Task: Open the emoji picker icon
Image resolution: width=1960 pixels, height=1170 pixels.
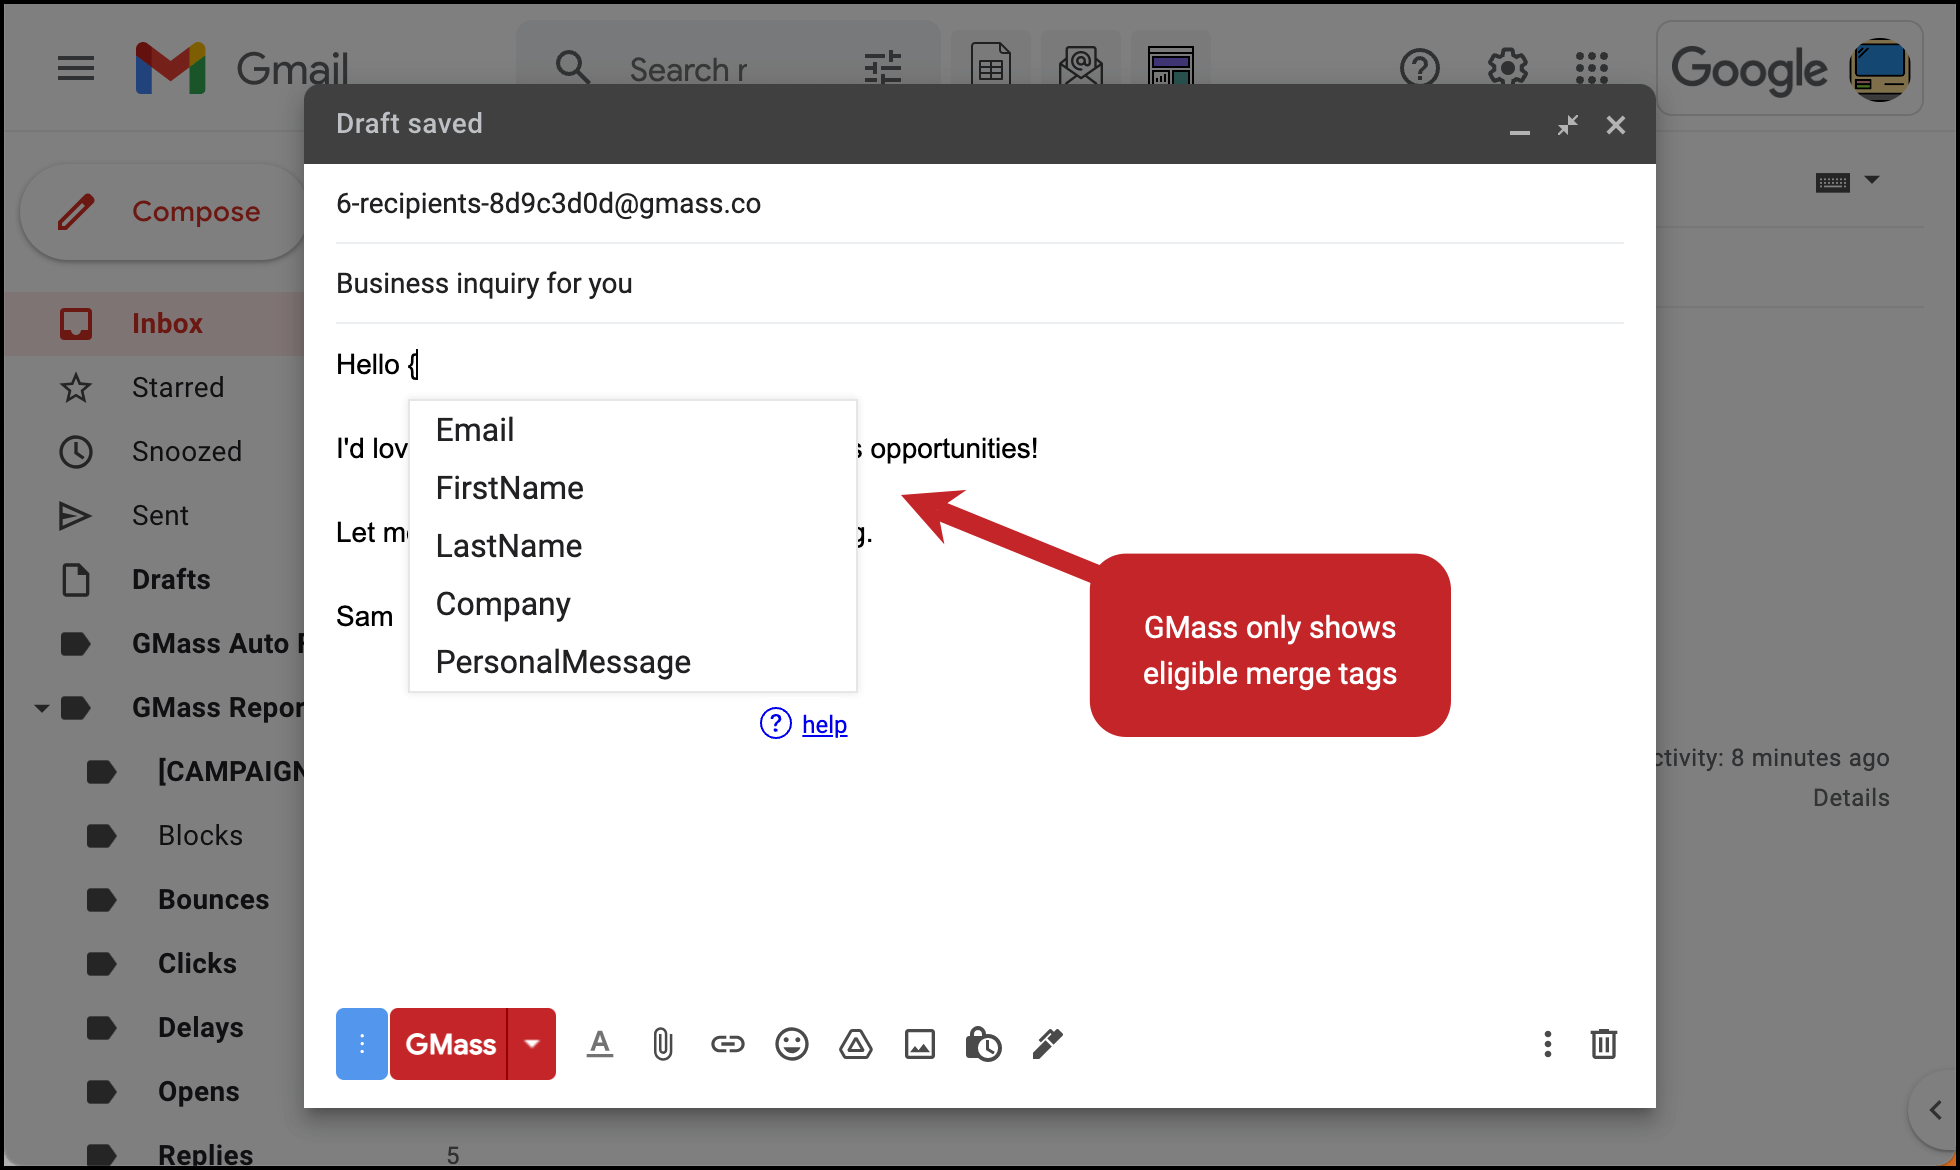Action: pos(792,1044)
